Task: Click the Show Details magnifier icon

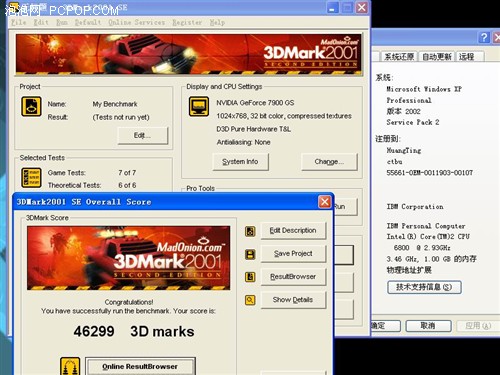Action: 250,300
